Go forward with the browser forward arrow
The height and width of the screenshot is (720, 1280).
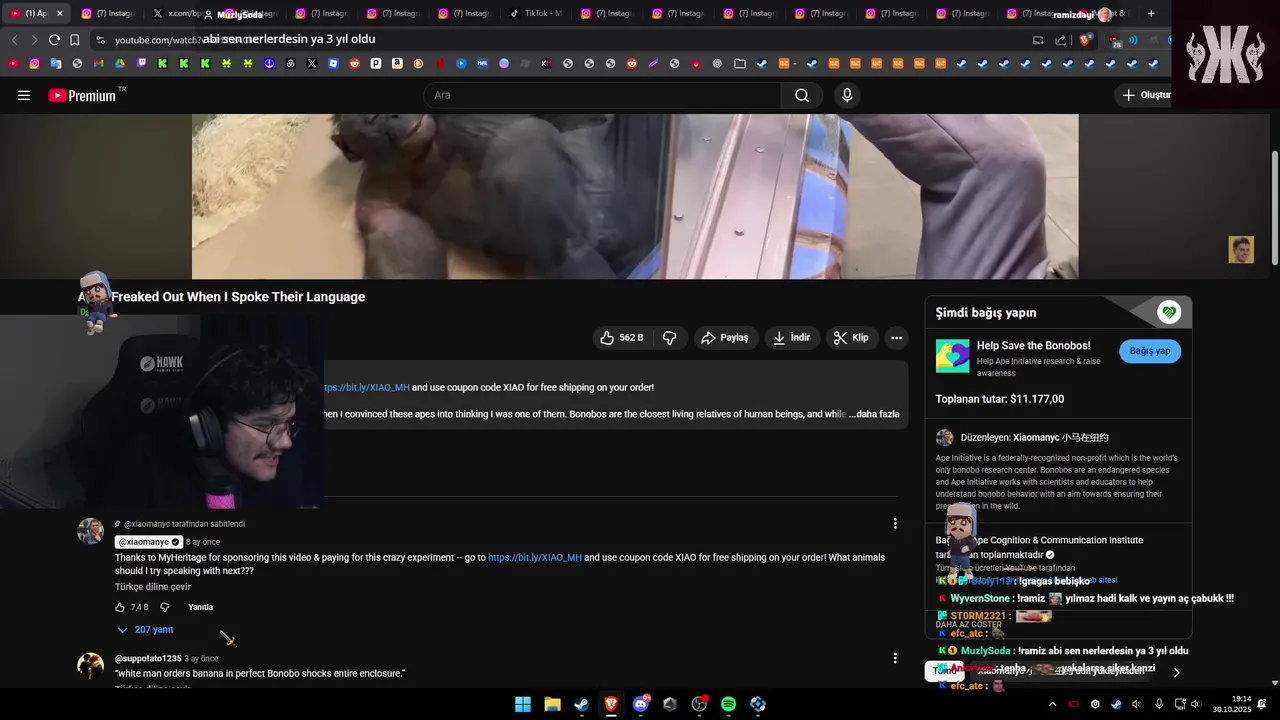pyautogui.click(x=34, y=40)
